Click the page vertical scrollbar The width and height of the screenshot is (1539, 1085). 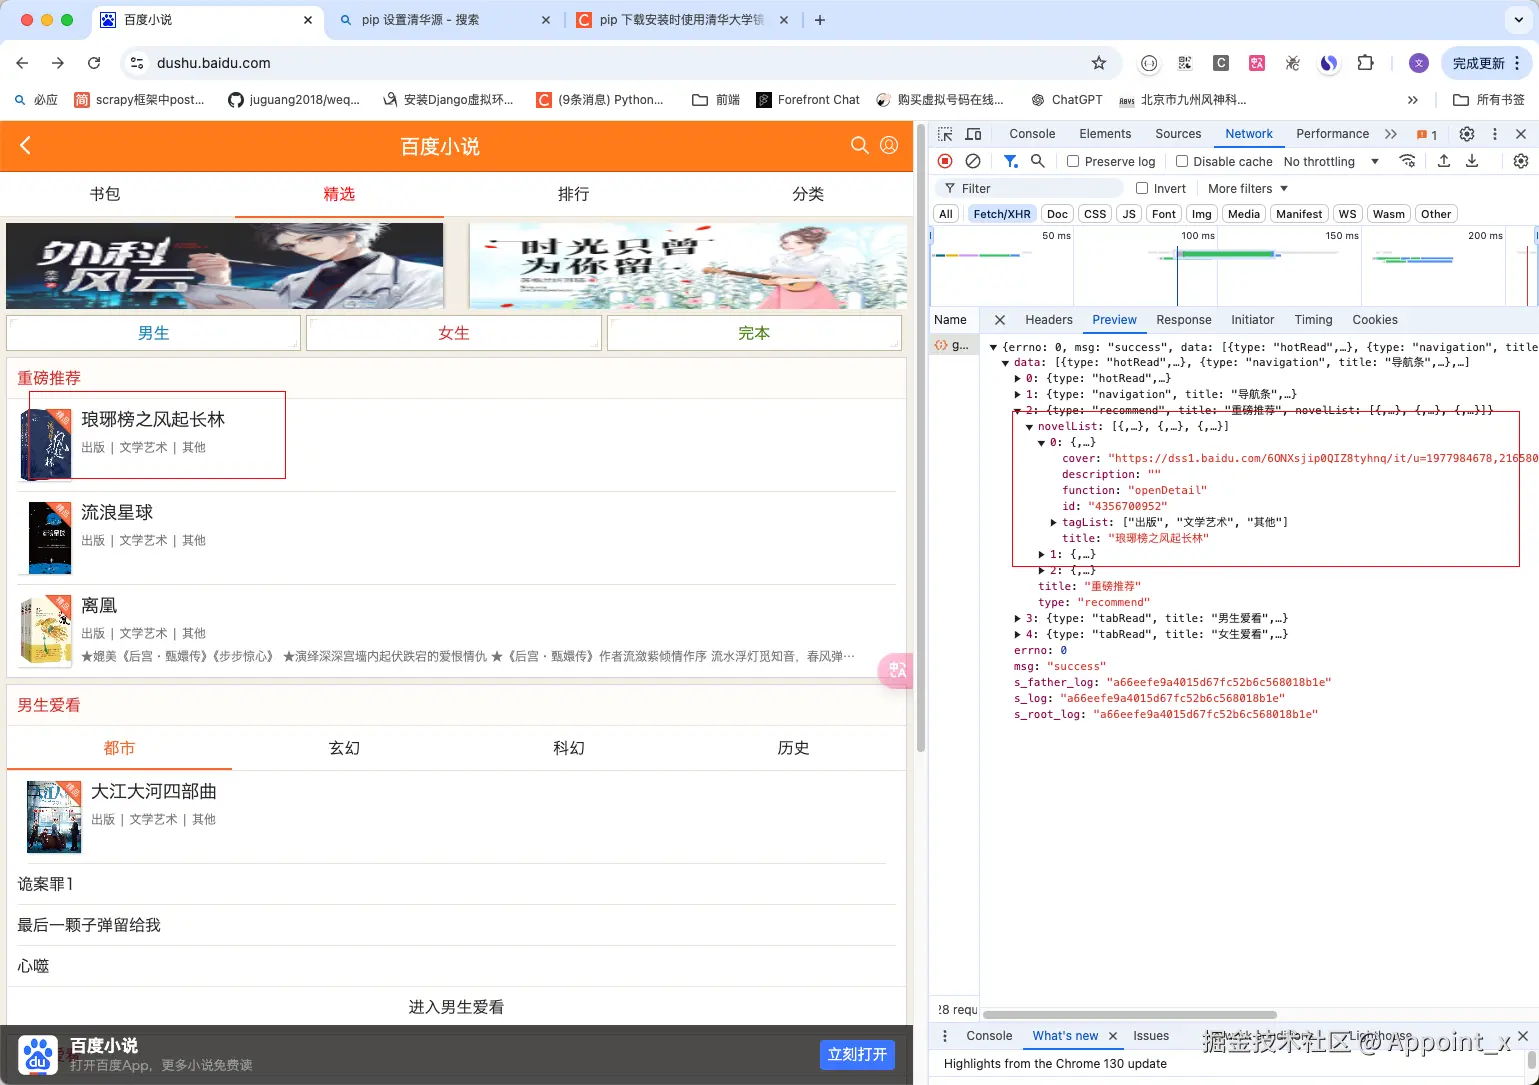click(x=921, y=440)
